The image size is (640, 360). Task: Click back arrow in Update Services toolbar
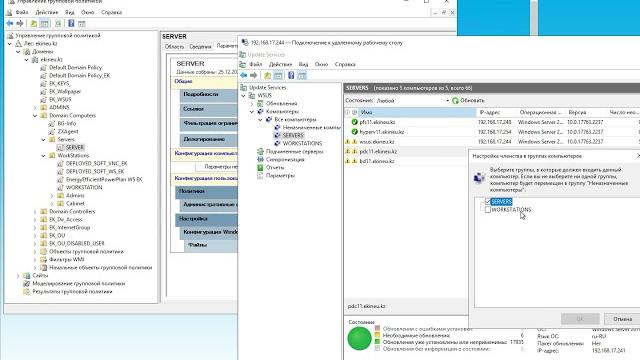244,76
